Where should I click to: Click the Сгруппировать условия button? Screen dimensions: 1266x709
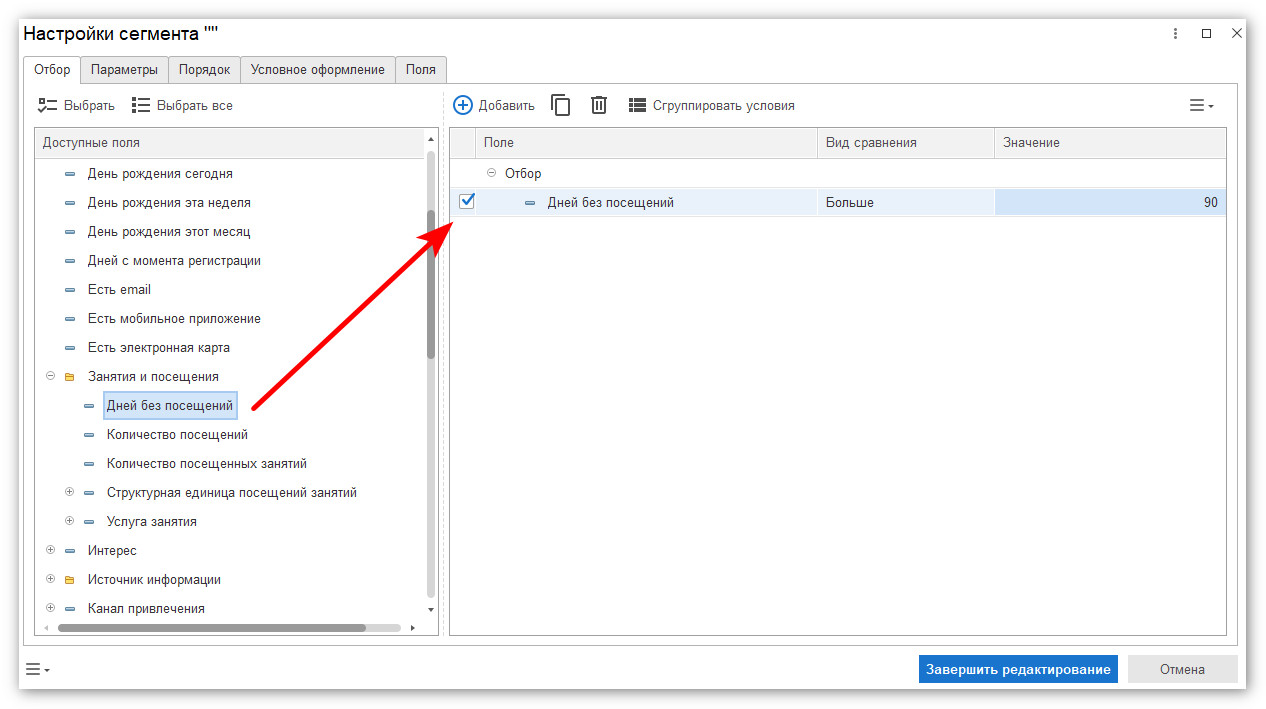click(x=712, y=105)
